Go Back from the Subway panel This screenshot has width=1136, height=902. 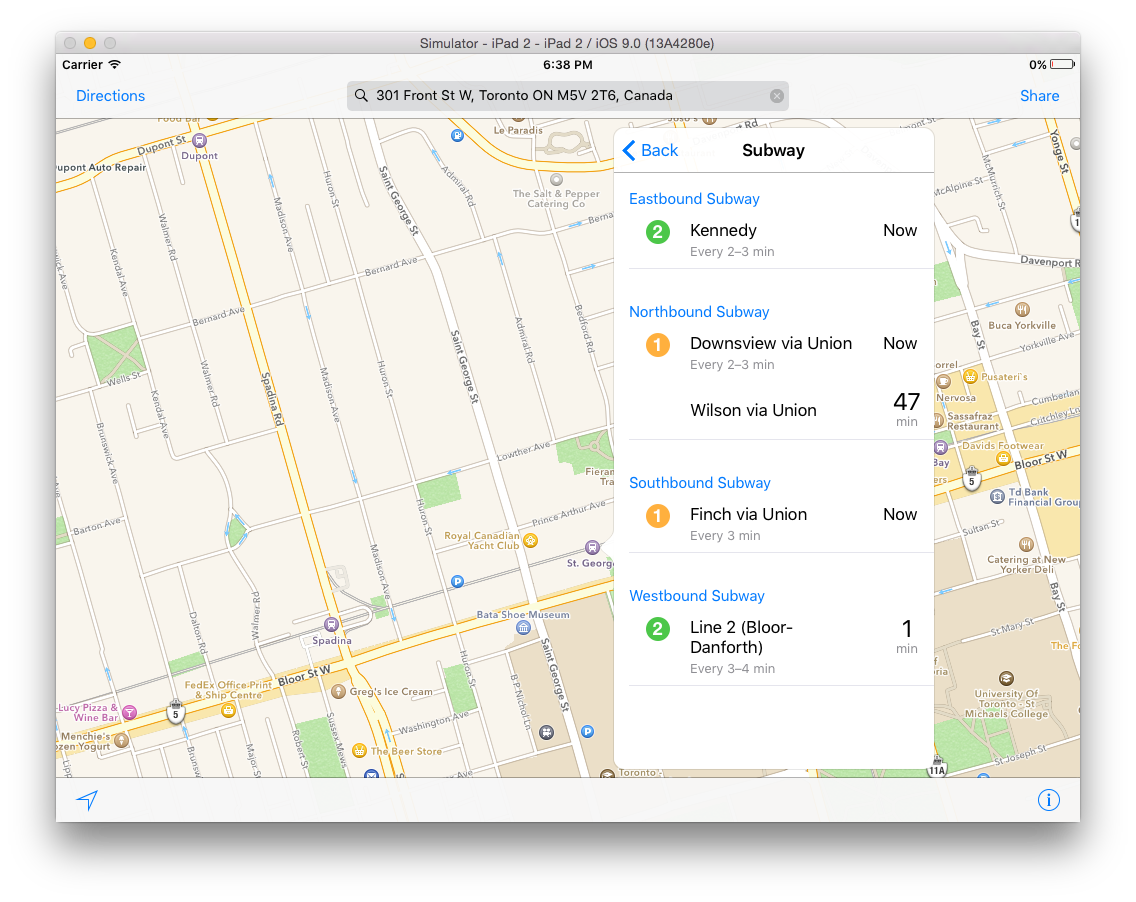click(x=650, y=150)
